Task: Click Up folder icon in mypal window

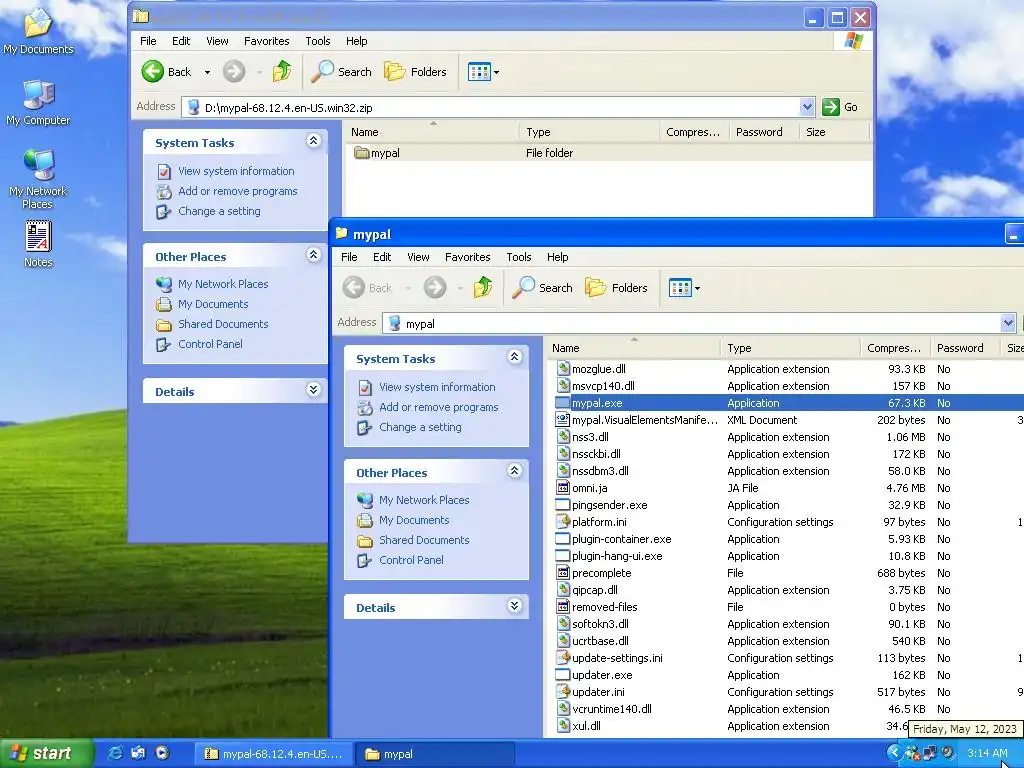Action: pos(483,287)
